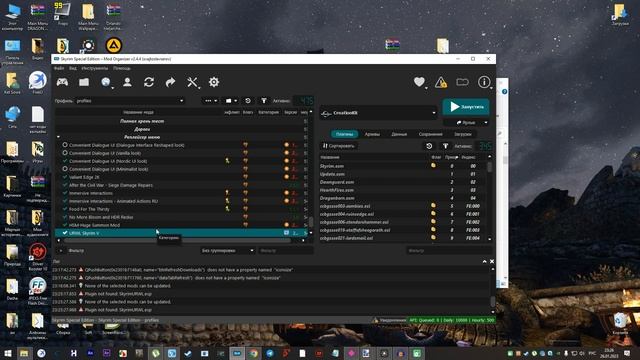This screenshot has height=360, width=640.
Task: Uncheck the Food For The Thirsty mod
Action: click(65, 209)
